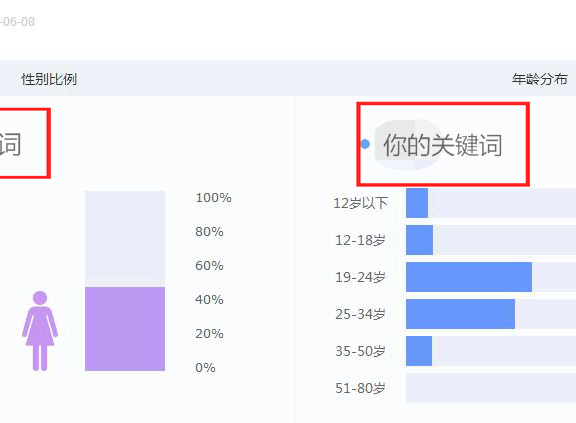Click the 25-34岁 age bar
This screenshot has height=423, width=576.
(460, 314)
